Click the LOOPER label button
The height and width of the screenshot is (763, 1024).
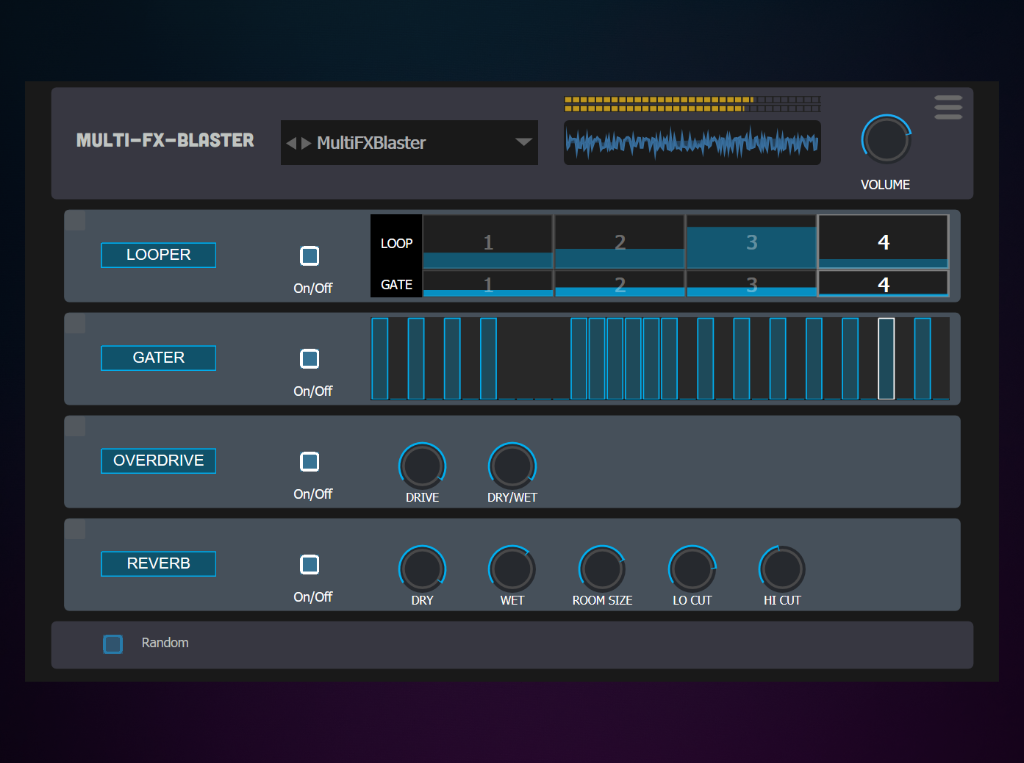pyautogui.click(x=158, y=255)
